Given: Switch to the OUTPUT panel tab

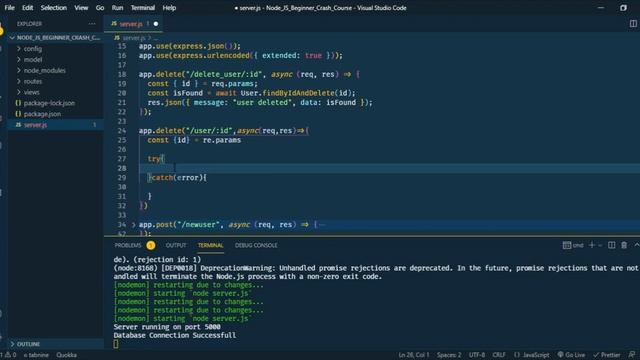Looking at the screenshot, I should pos(176,245).
